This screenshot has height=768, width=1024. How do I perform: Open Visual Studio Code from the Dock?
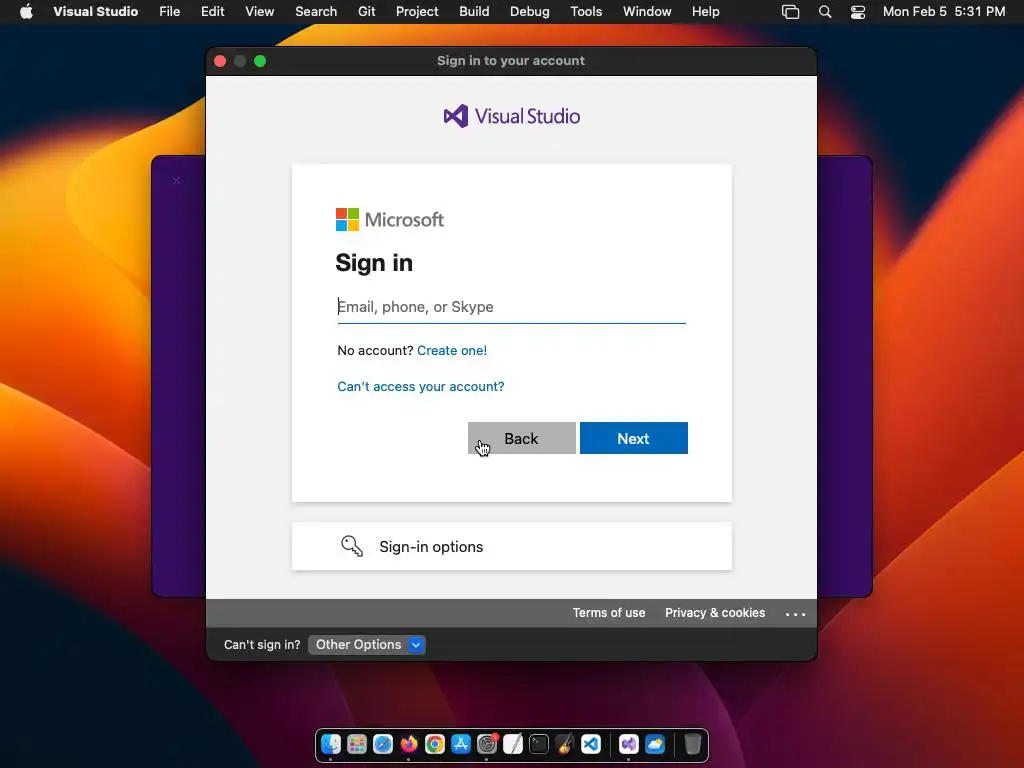pos(591,744)
